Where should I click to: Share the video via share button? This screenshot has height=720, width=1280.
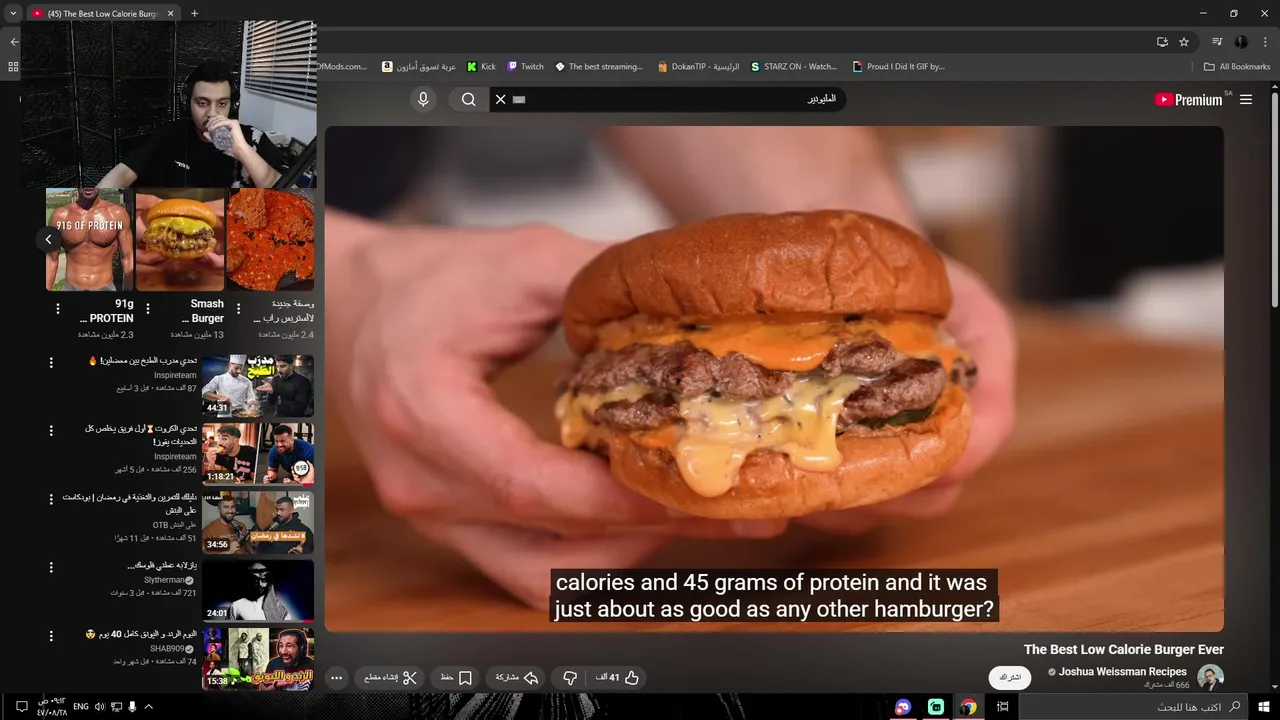517,677
